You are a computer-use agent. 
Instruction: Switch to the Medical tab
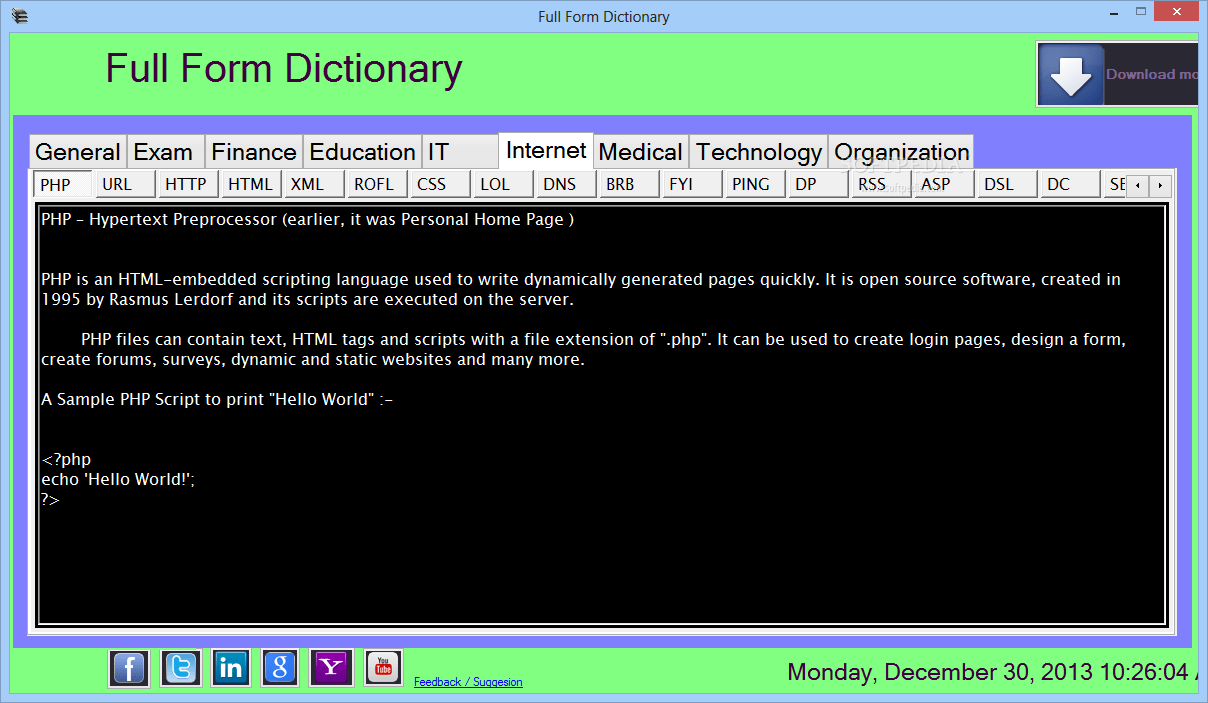(x=640, y=151)
